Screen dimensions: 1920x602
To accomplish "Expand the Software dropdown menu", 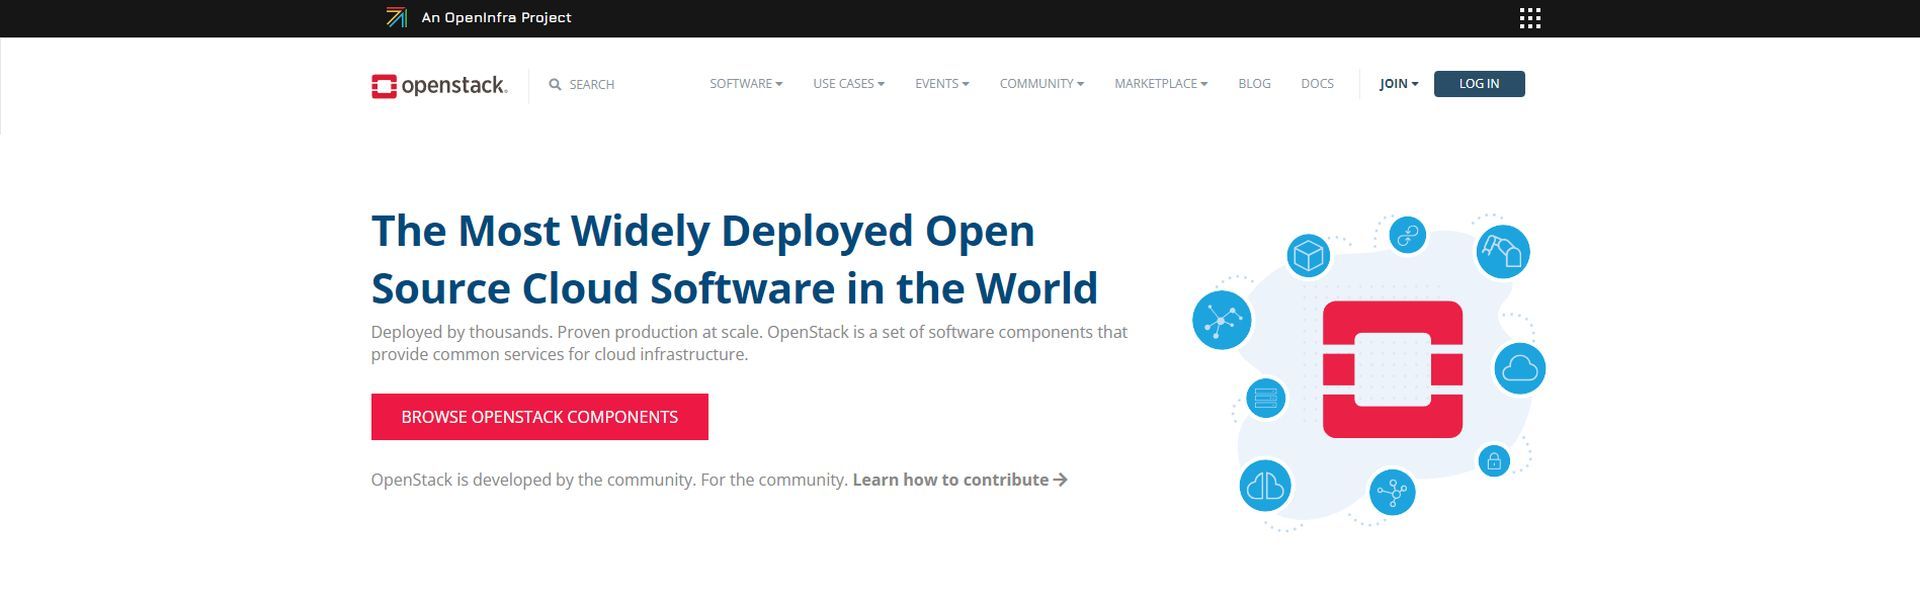I will (746, 84).
